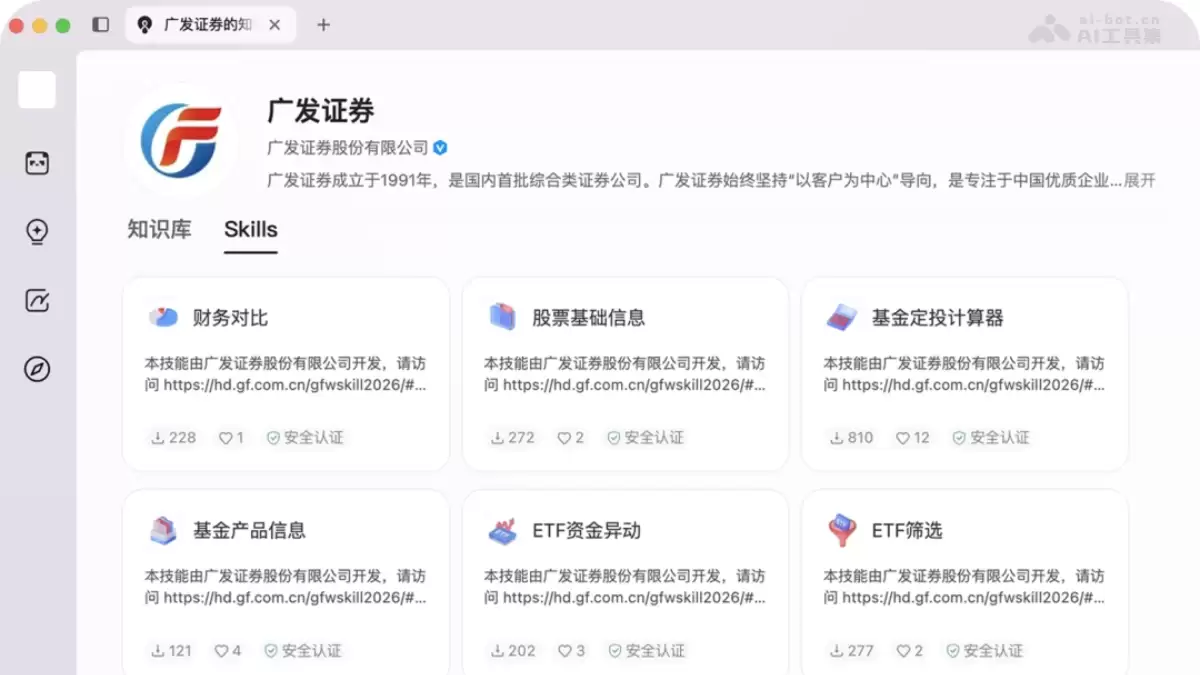Screen dimensions: 1200x675
Task: Click 安全认证 badge on 基金定投计算器 card
Action: pyautogui.click(x=990, y=438)
